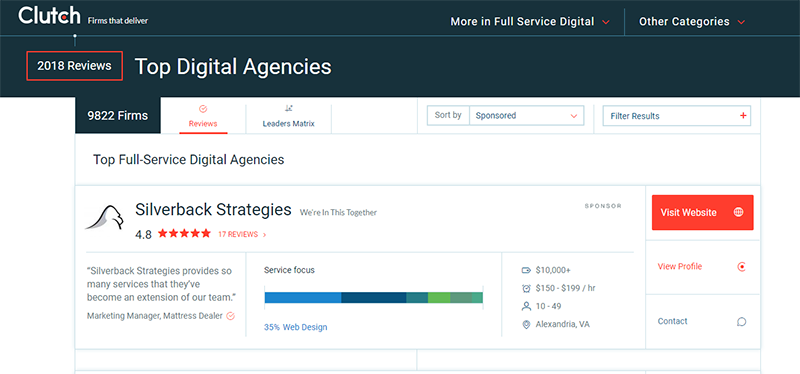Click the Reviews tab checkmark icon

pos(203,109)
